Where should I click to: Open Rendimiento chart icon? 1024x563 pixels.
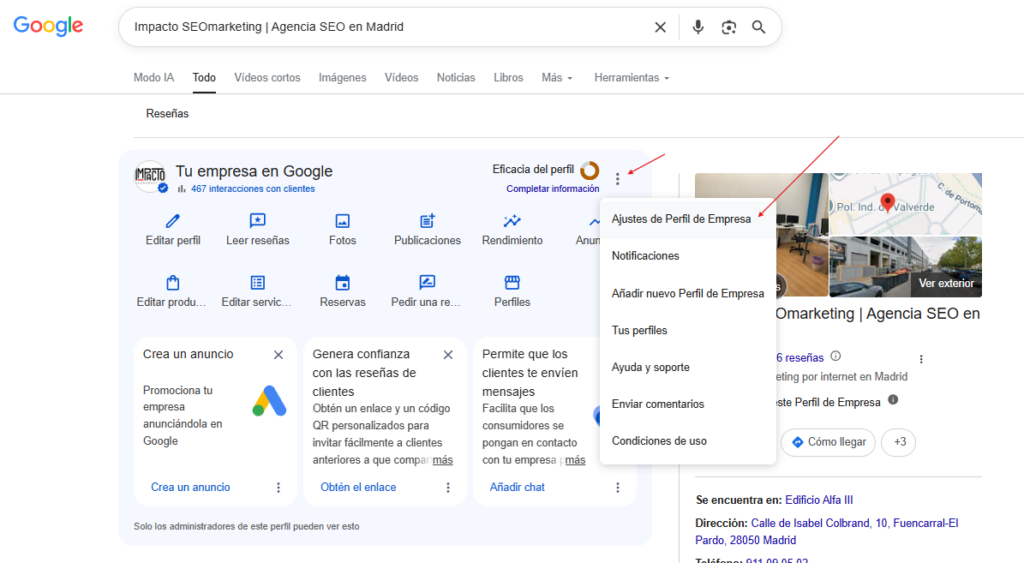pos(512,221)
